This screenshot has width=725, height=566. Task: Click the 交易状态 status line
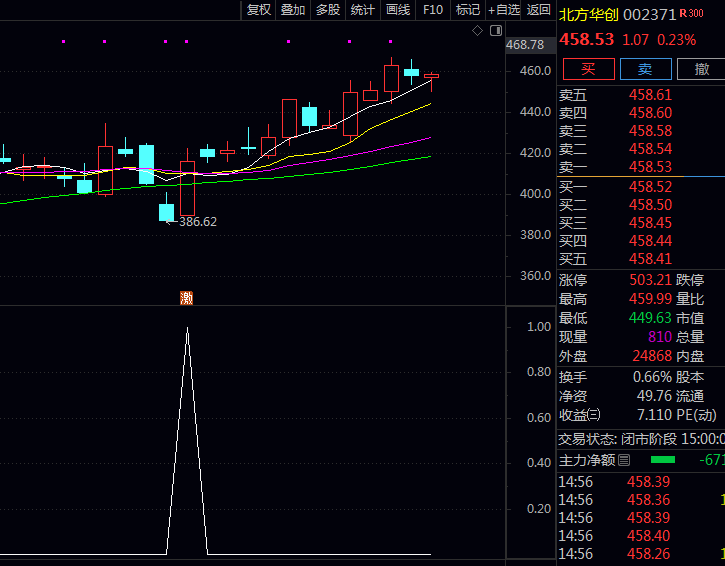(641, 439)
